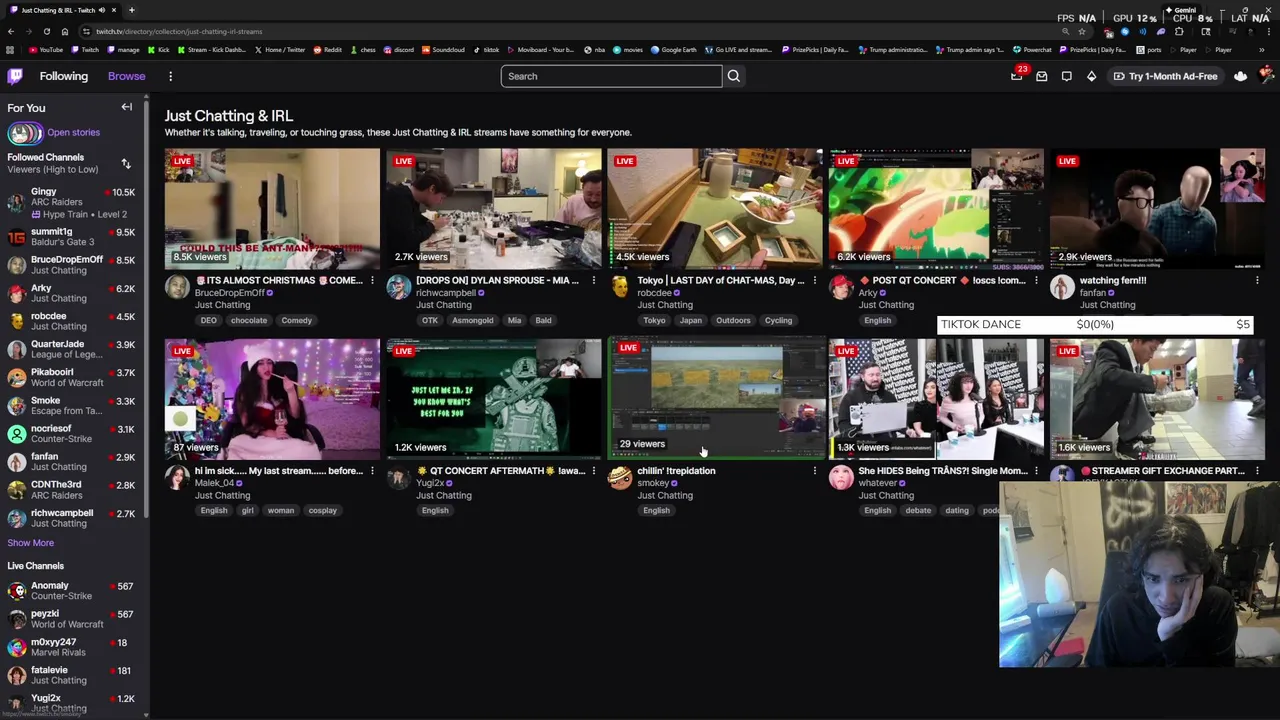Screen dimensions: 1280x720
Task: Click the Asmongold tag
Action: (472, 320)
